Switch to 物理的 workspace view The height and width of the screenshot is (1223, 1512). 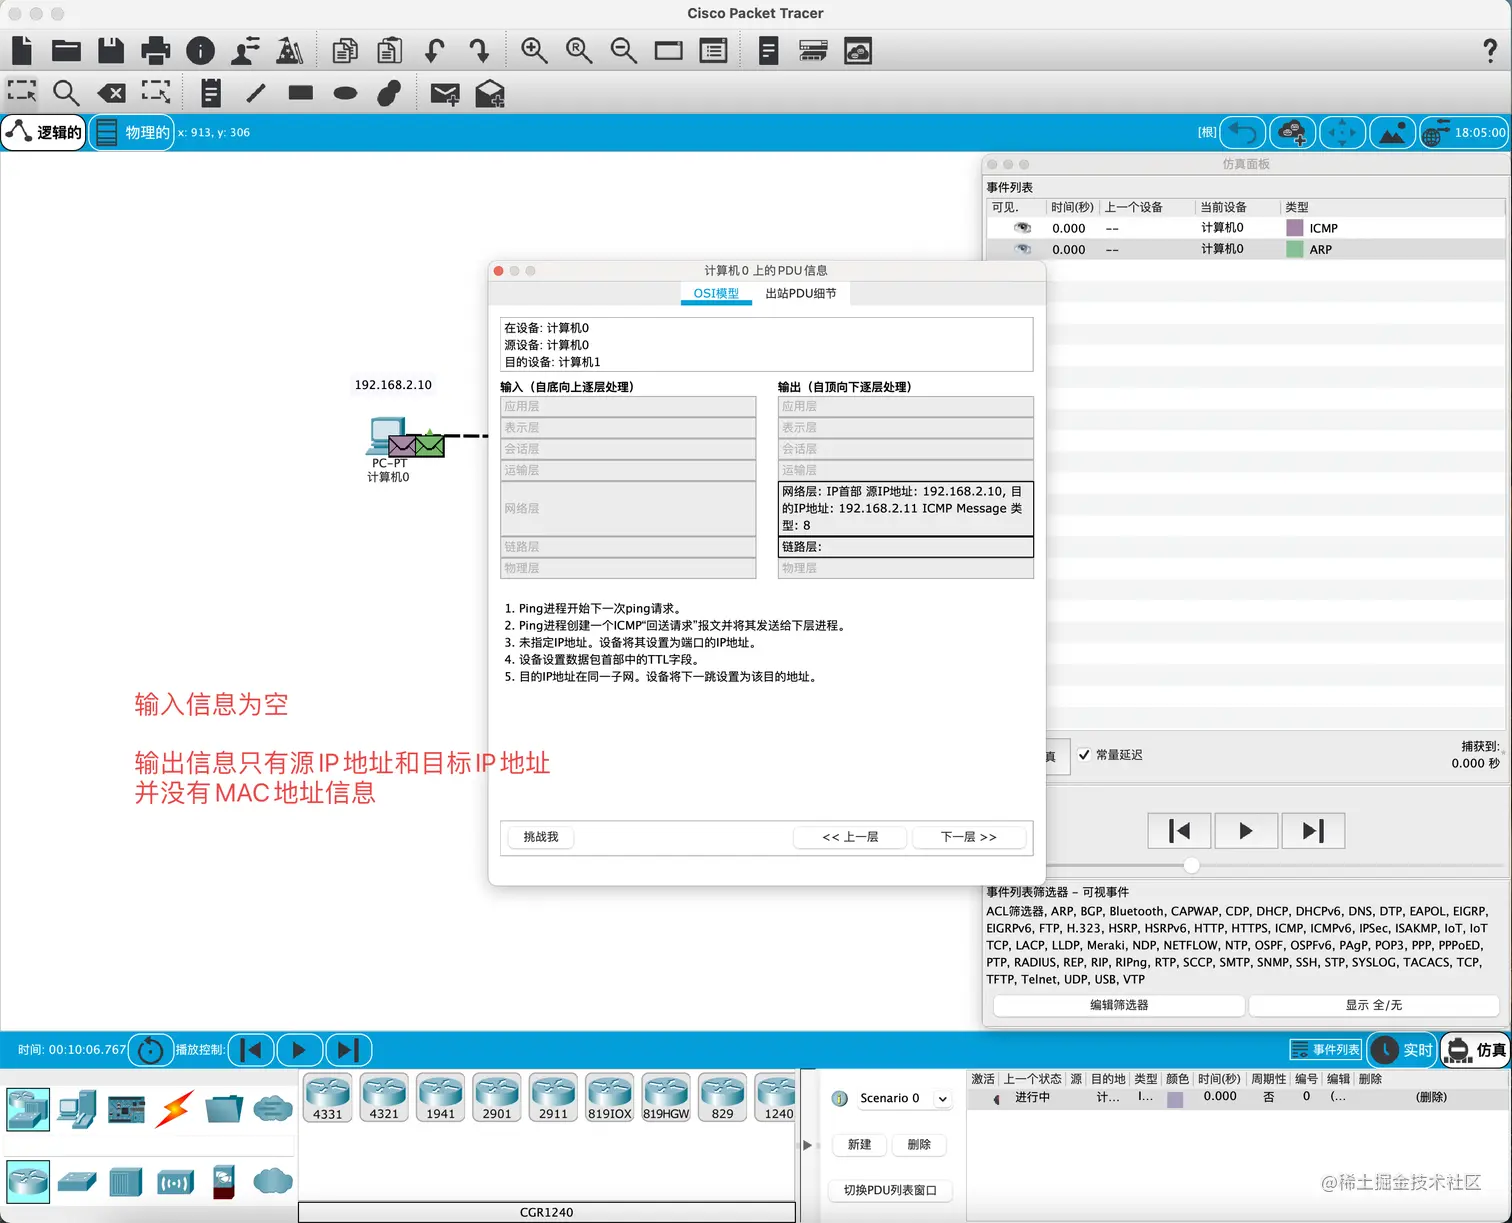(132, 132)
